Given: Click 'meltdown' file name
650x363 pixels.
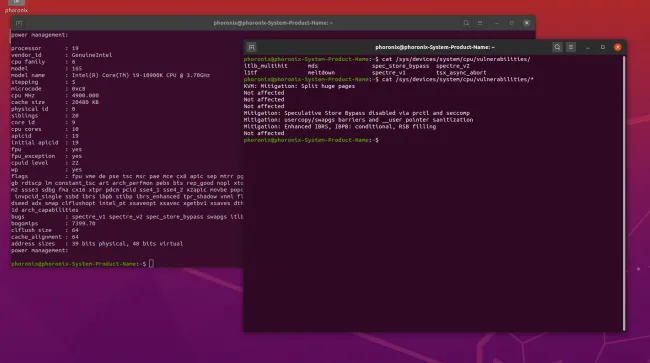Looking at the screenshot, I should pyautogui.click(x=321, y=73).
